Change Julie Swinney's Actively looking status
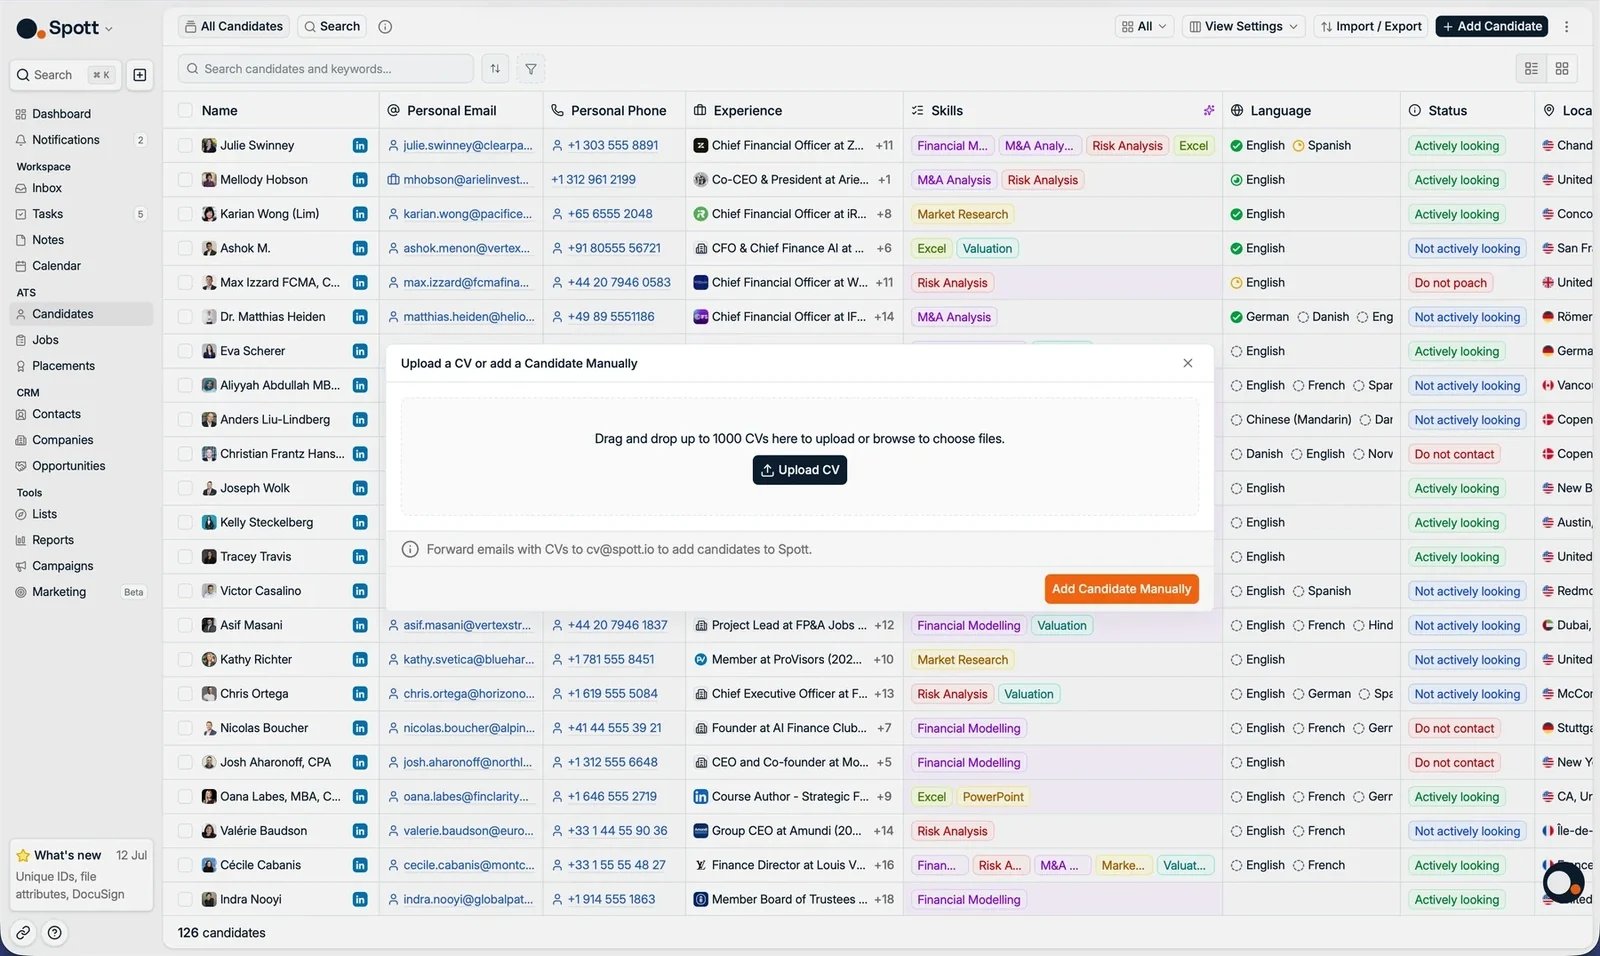Image resolution: width=1600 pixels, height=956 pixels. [1456, 146]
